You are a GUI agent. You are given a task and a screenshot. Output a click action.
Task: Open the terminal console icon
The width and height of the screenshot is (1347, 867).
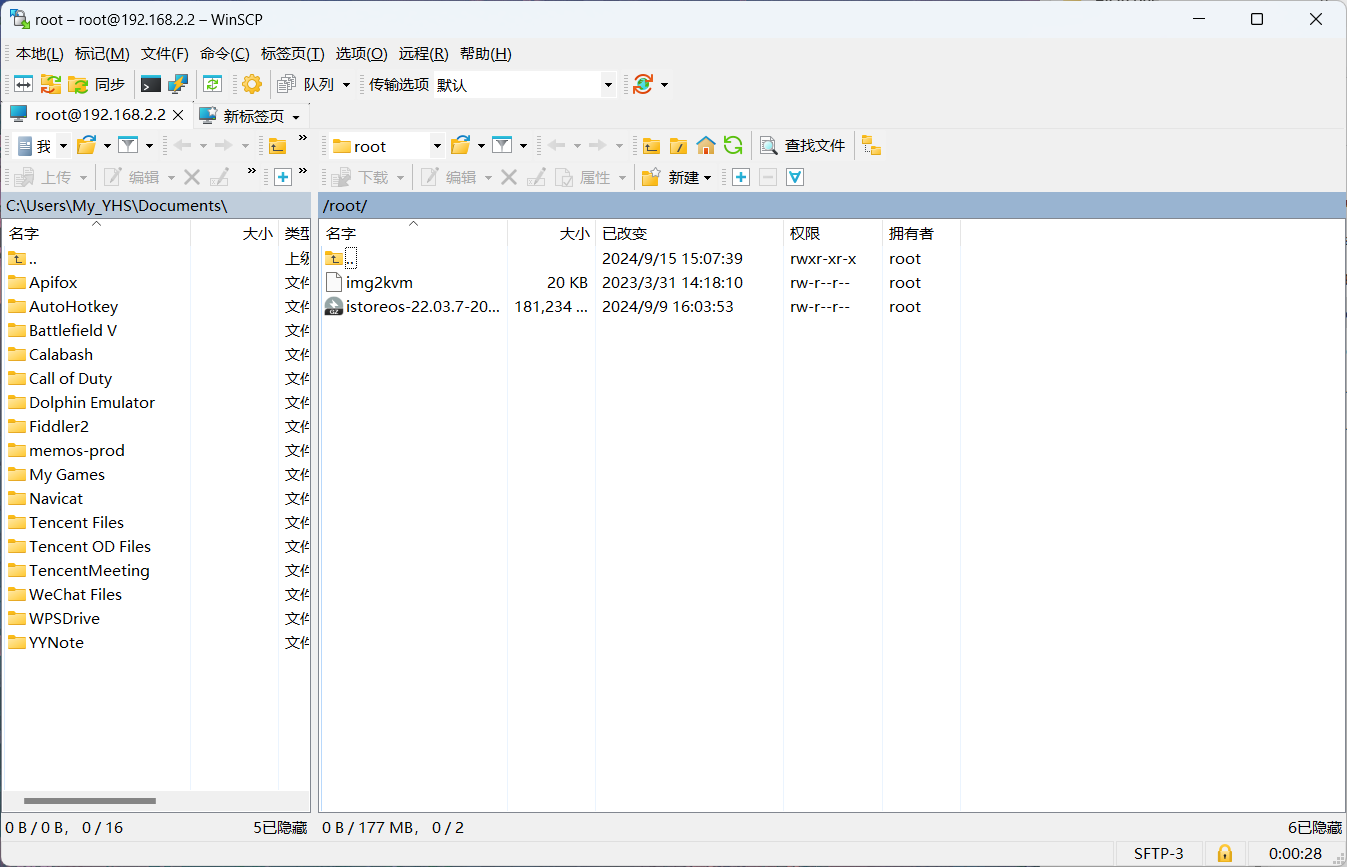pos(151,85)
